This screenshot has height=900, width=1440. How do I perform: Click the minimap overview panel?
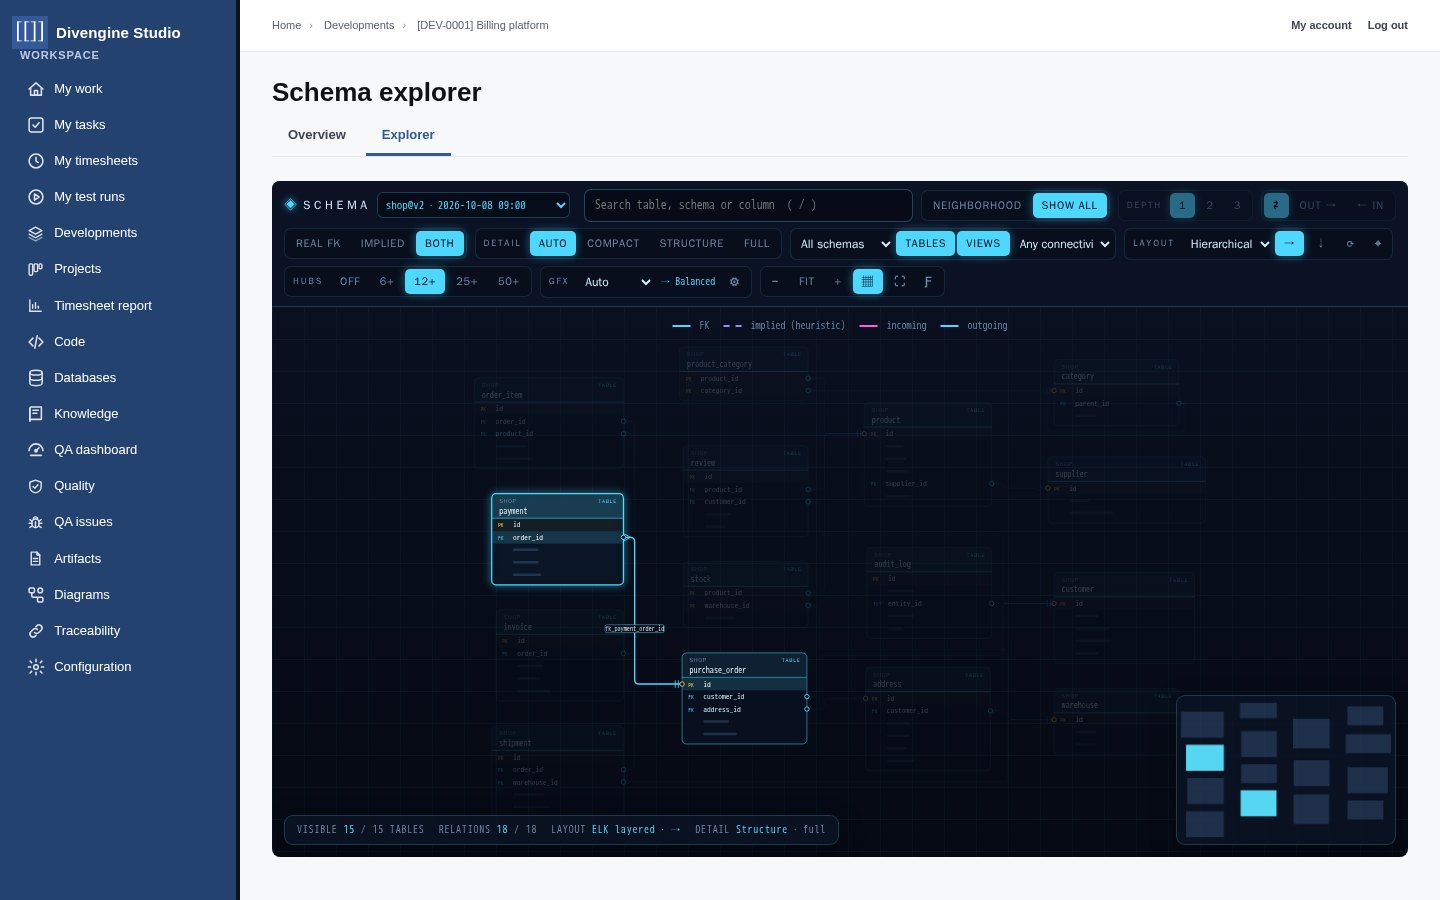coord(1286,770)
